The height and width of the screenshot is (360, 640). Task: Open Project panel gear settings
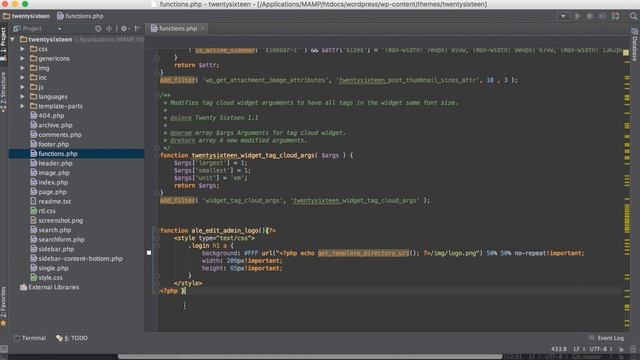(x=124, y=29)
